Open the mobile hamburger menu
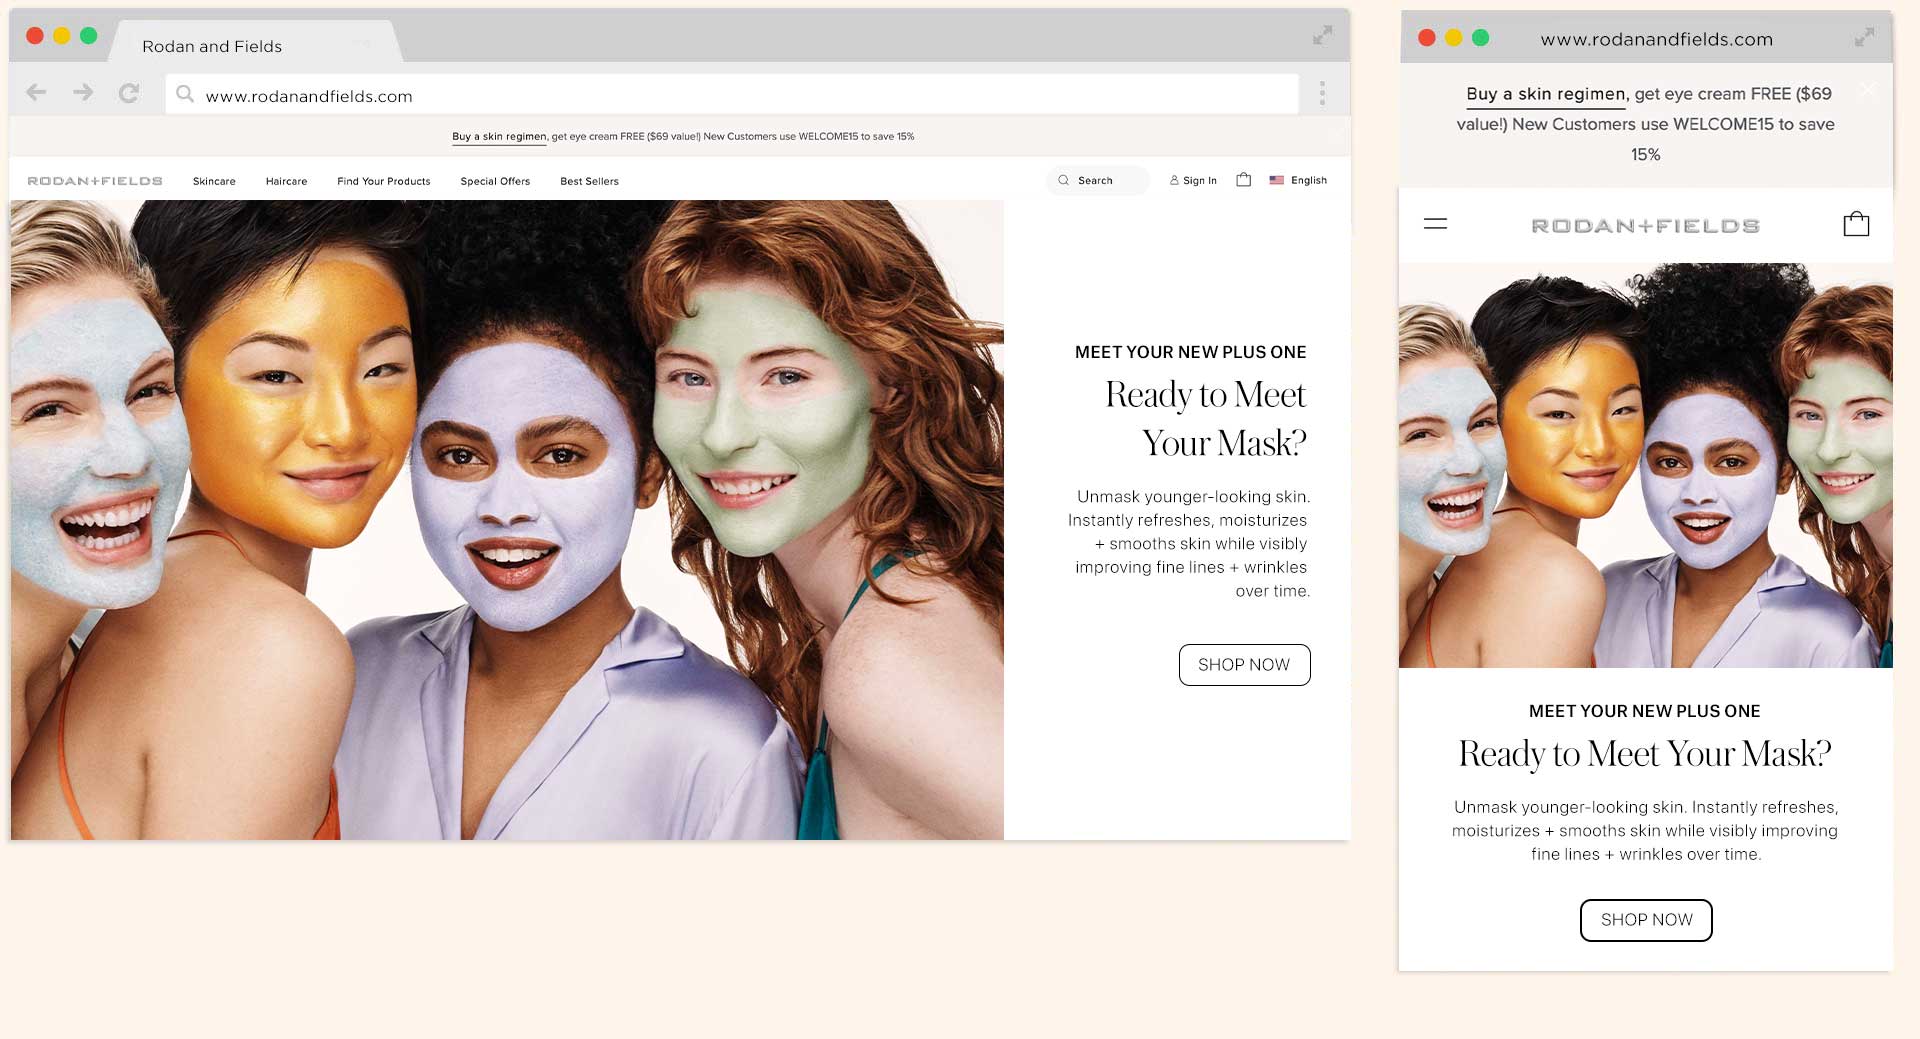 click(x=1435, y=224)
